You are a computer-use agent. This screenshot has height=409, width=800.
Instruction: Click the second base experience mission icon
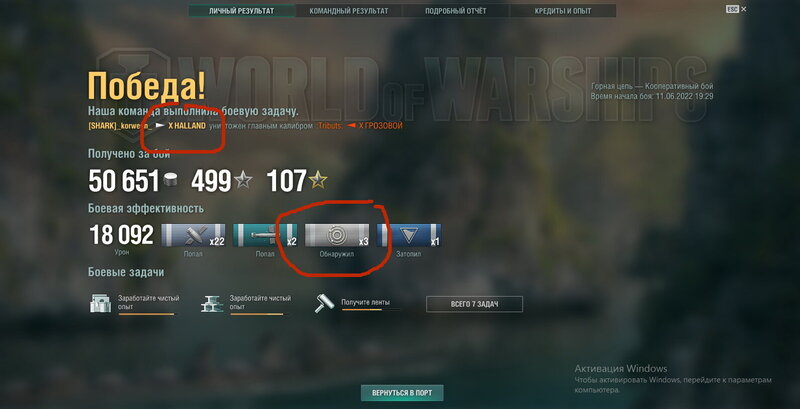click(x=212, y=303)
